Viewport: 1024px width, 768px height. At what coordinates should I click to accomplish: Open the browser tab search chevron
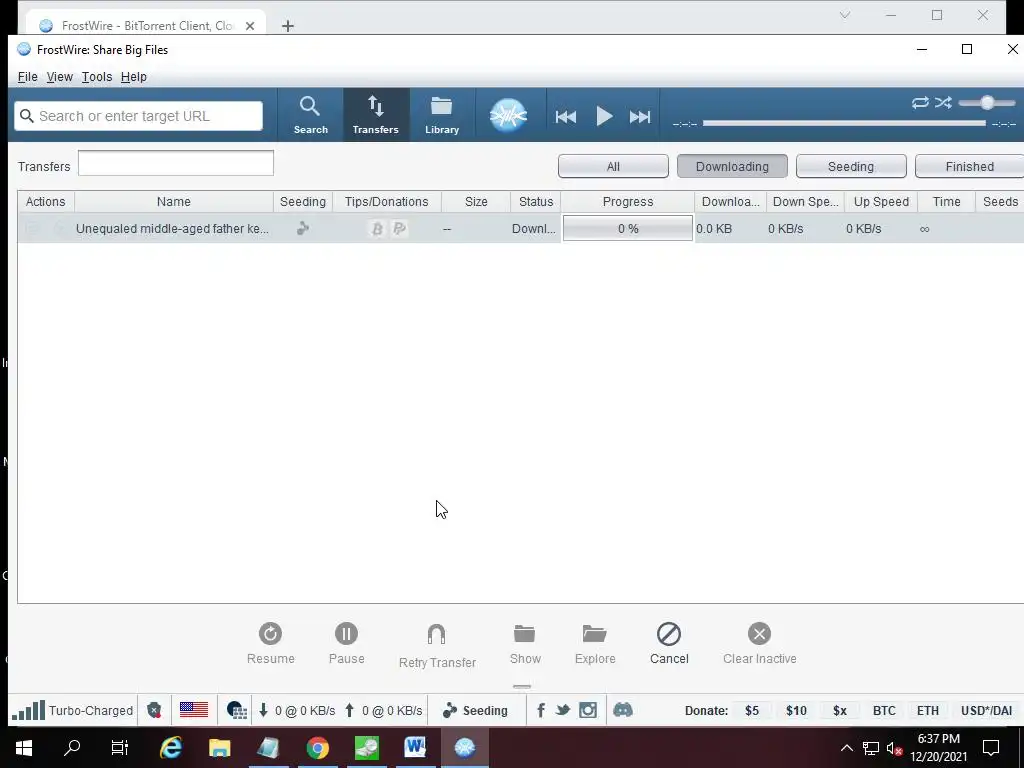pyautogui.click(x=844, y=15)
